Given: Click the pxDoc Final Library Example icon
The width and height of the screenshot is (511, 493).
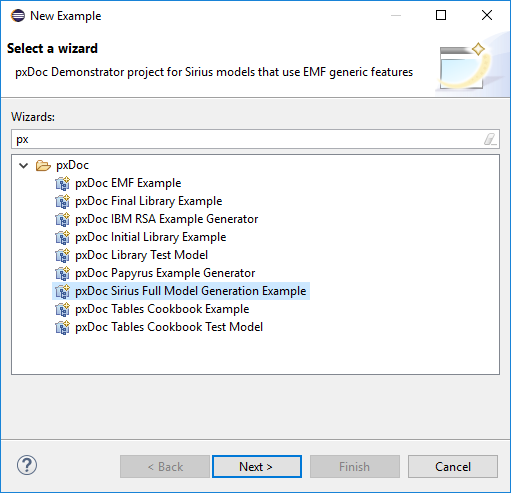Looking at the screenshot, I should (62, 201).
